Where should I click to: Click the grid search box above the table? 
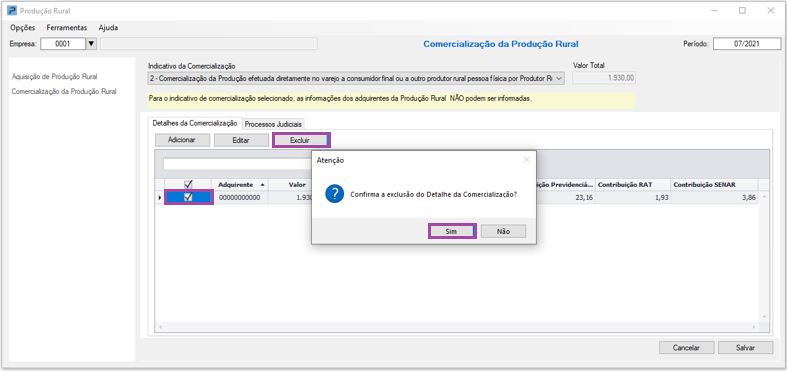pos(236,164)
